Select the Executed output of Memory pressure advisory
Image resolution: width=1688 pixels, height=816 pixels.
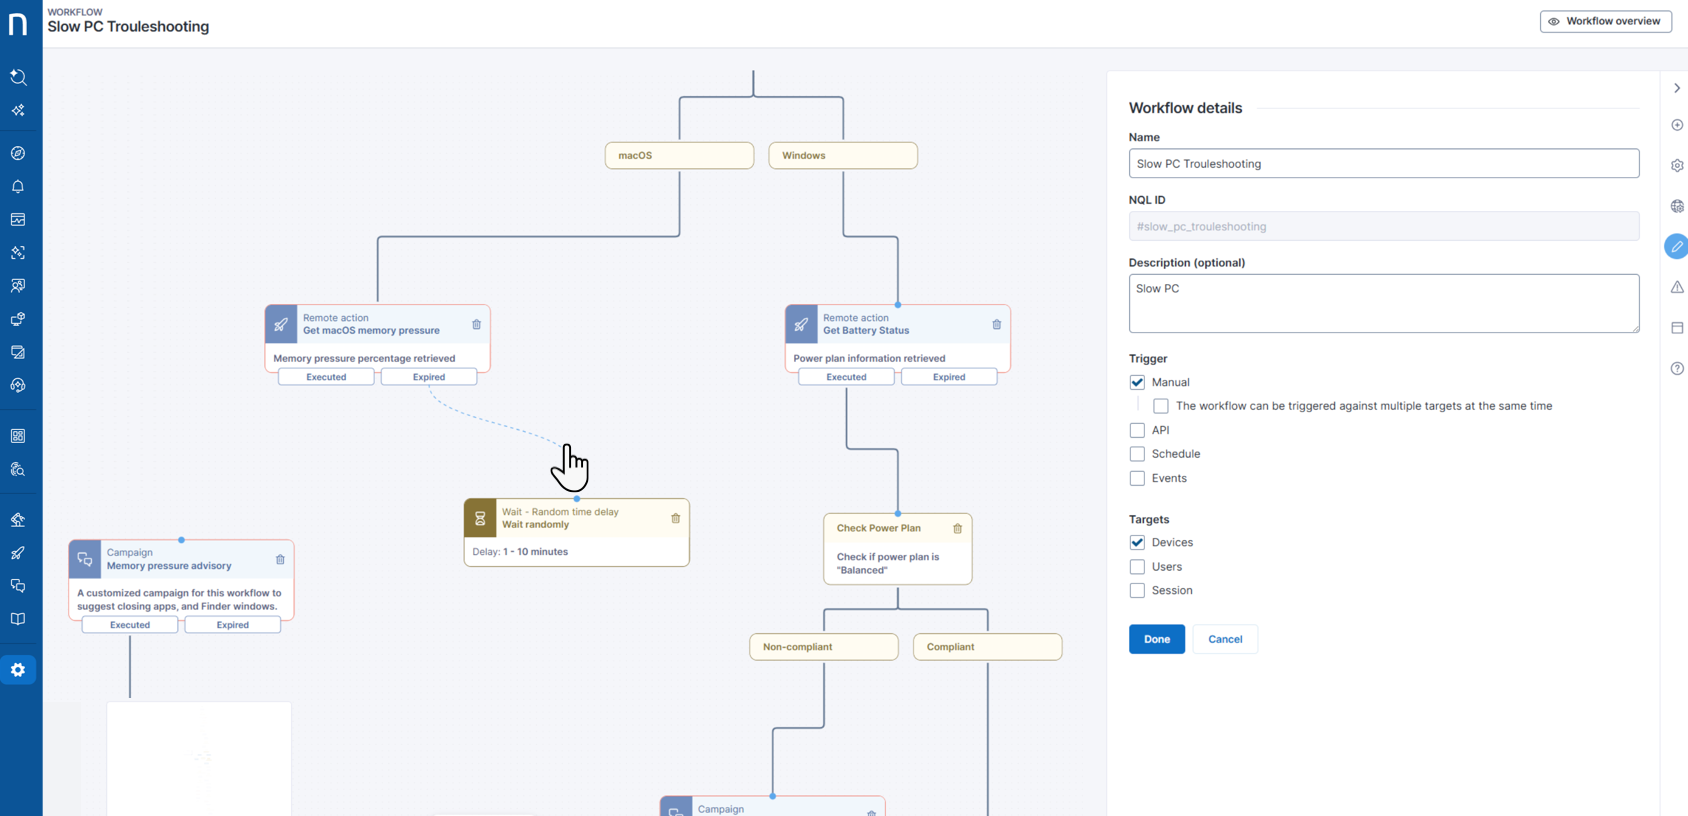tap(130, 625)
